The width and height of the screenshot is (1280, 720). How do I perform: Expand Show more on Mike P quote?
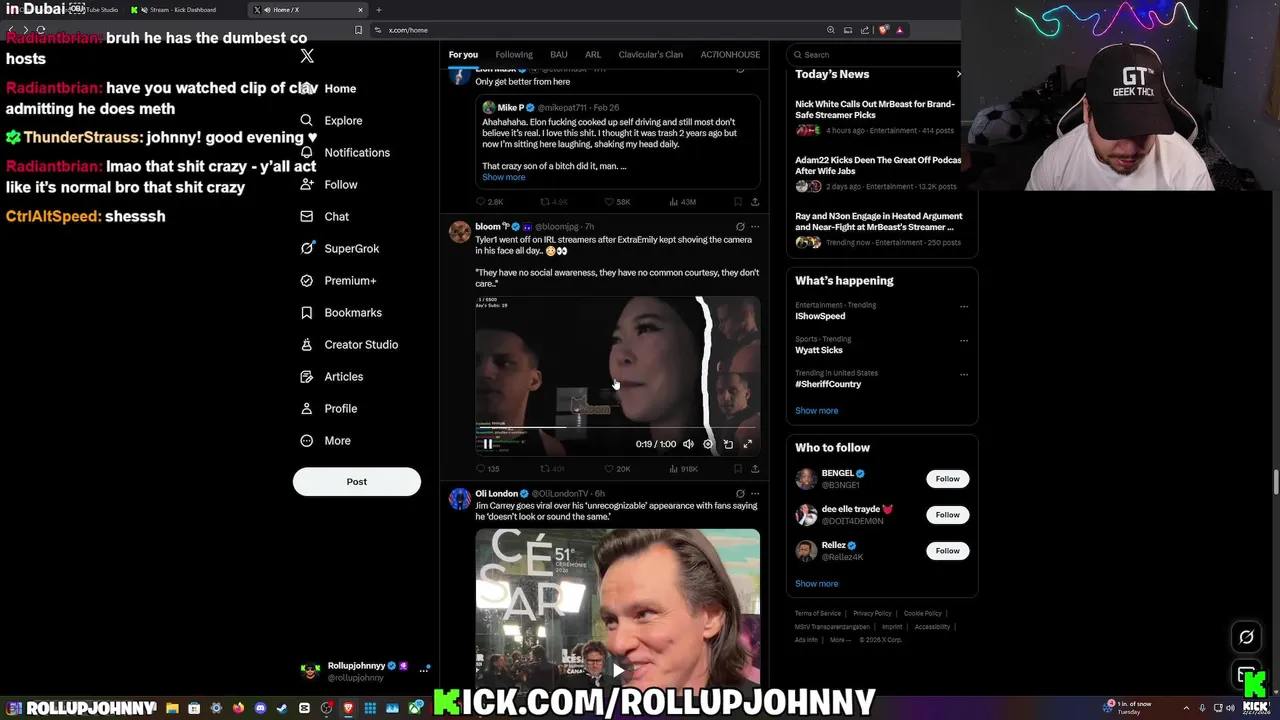click(503, 178)
